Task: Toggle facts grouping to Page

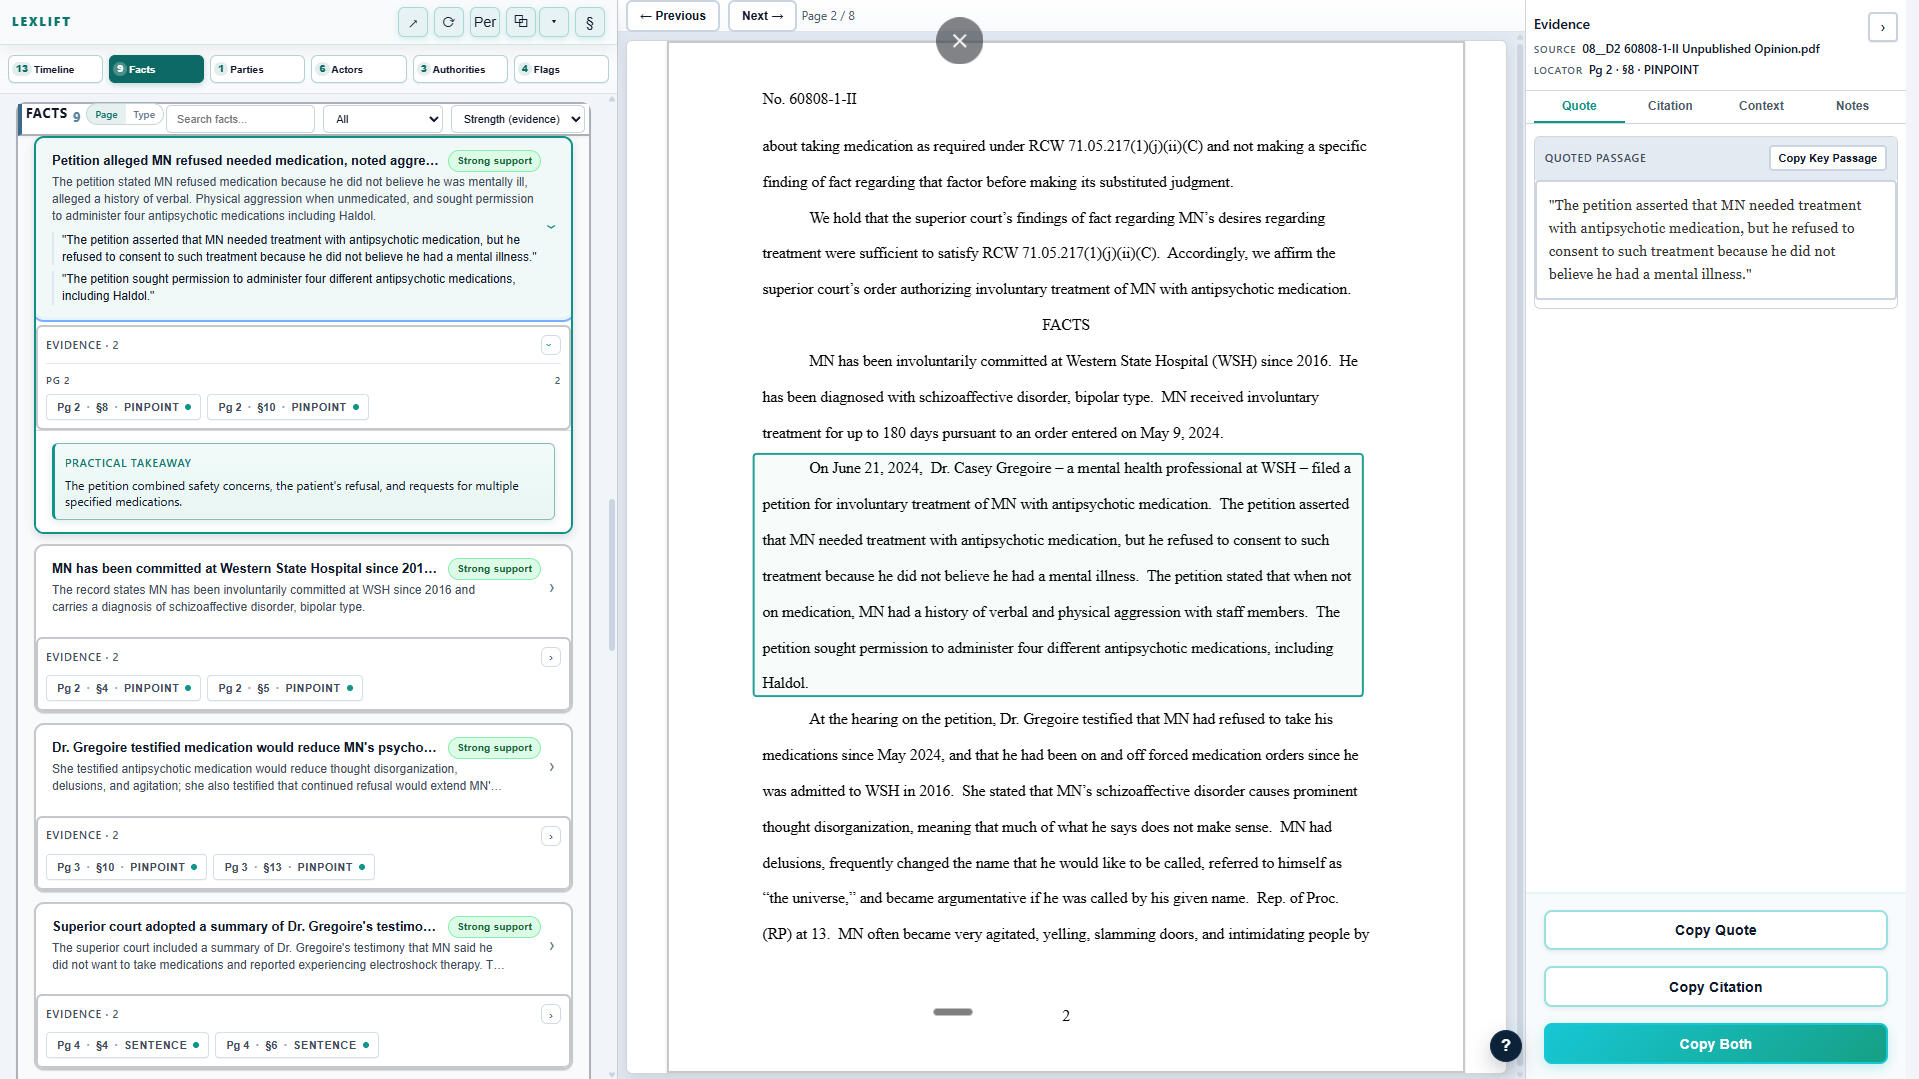Action: pyautogui.click(x=106, y=115)
